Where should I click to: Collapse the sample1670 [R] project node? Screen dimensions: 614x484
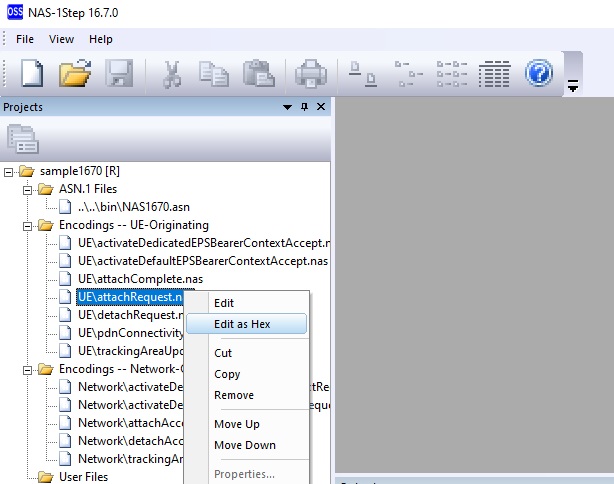pos(8,172)
